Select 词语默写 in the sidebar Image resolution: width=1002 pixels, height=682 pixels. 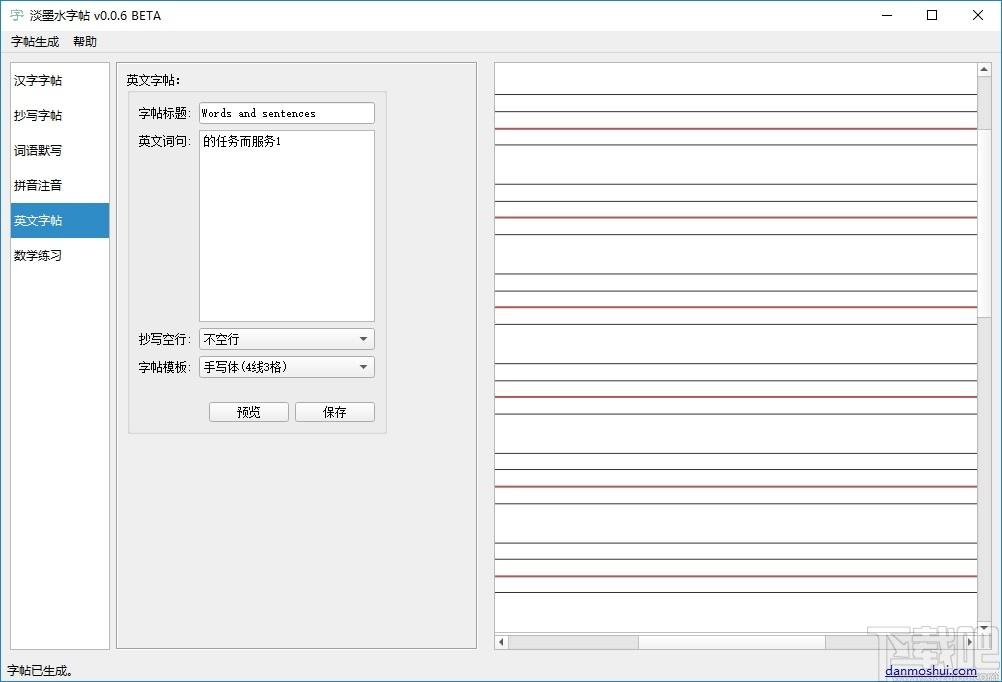coord(59,150)
